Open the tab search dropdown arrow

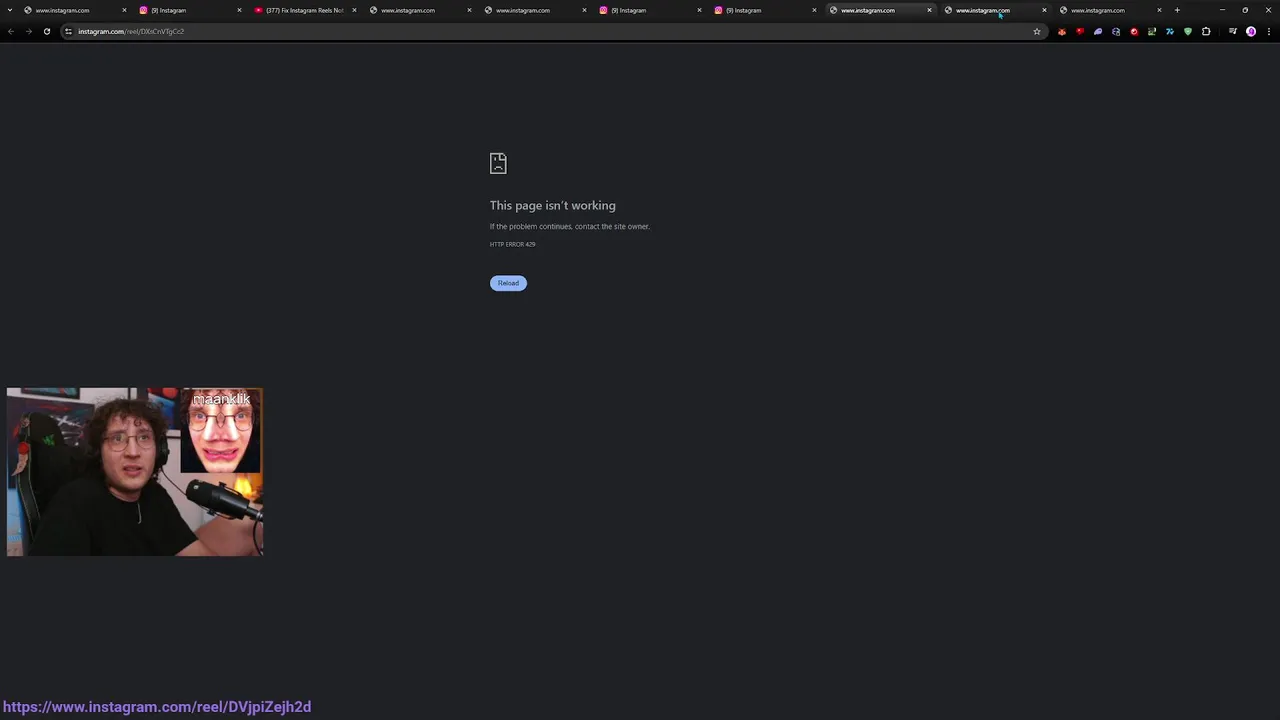point(11,10)
